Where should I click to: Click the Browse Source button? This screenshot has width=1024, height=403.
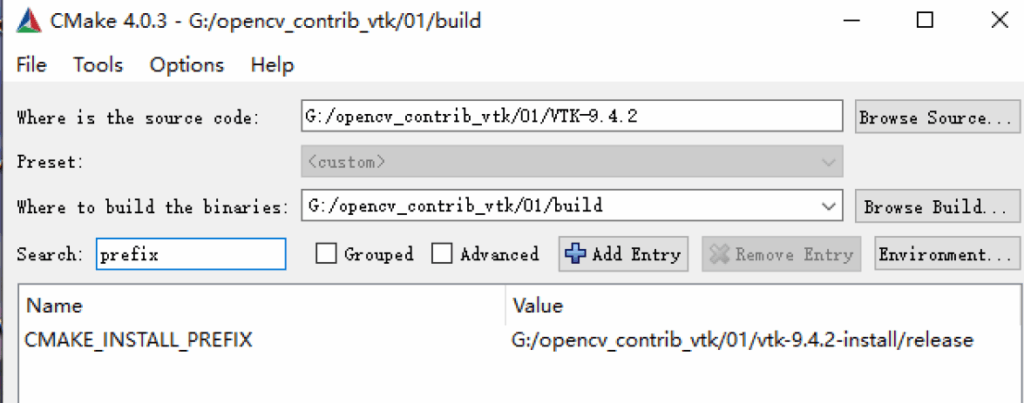(938, 118)
